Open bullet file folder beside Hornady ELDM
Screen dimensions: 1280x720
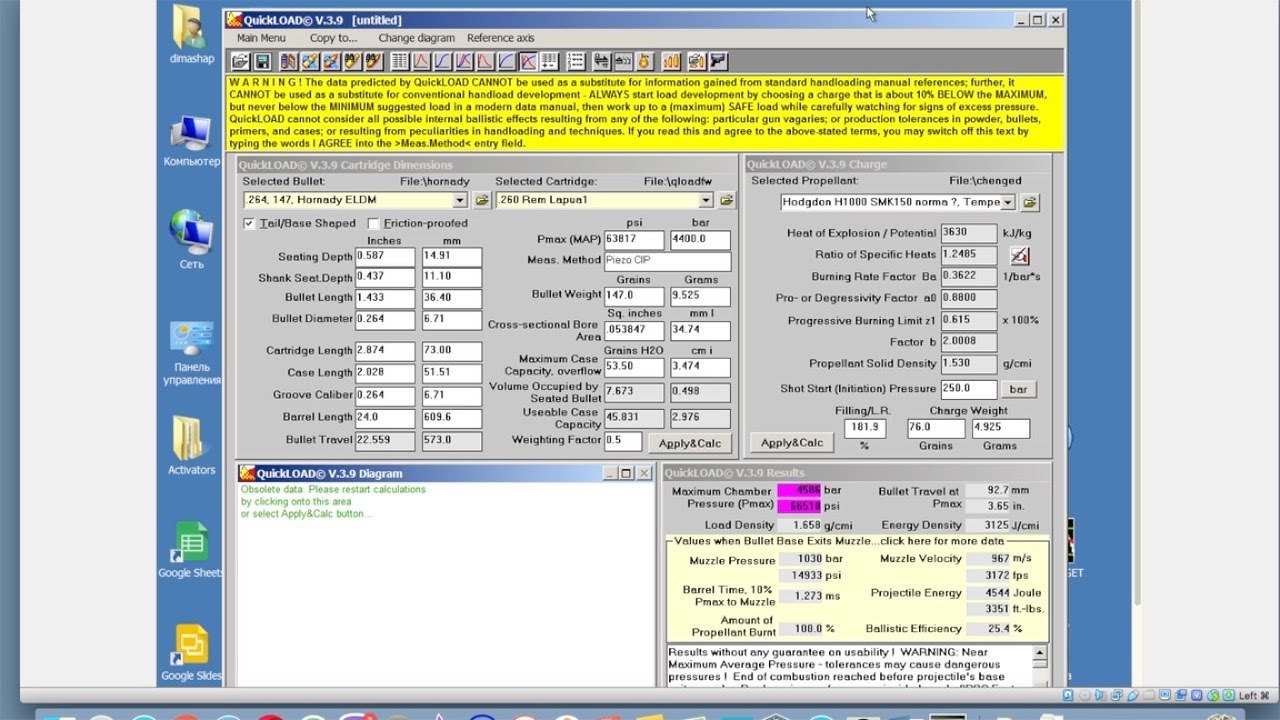point(482,200)
